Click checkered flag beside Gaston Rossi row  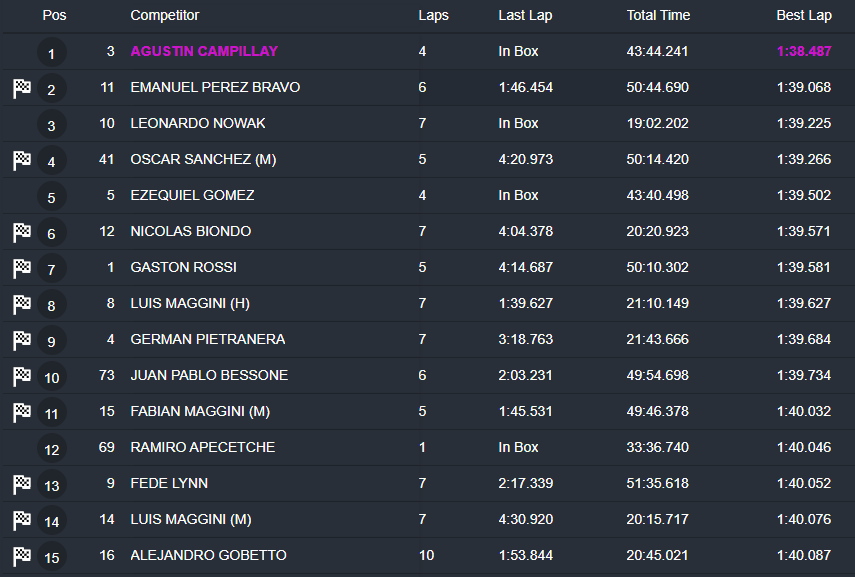coord(22,268)
